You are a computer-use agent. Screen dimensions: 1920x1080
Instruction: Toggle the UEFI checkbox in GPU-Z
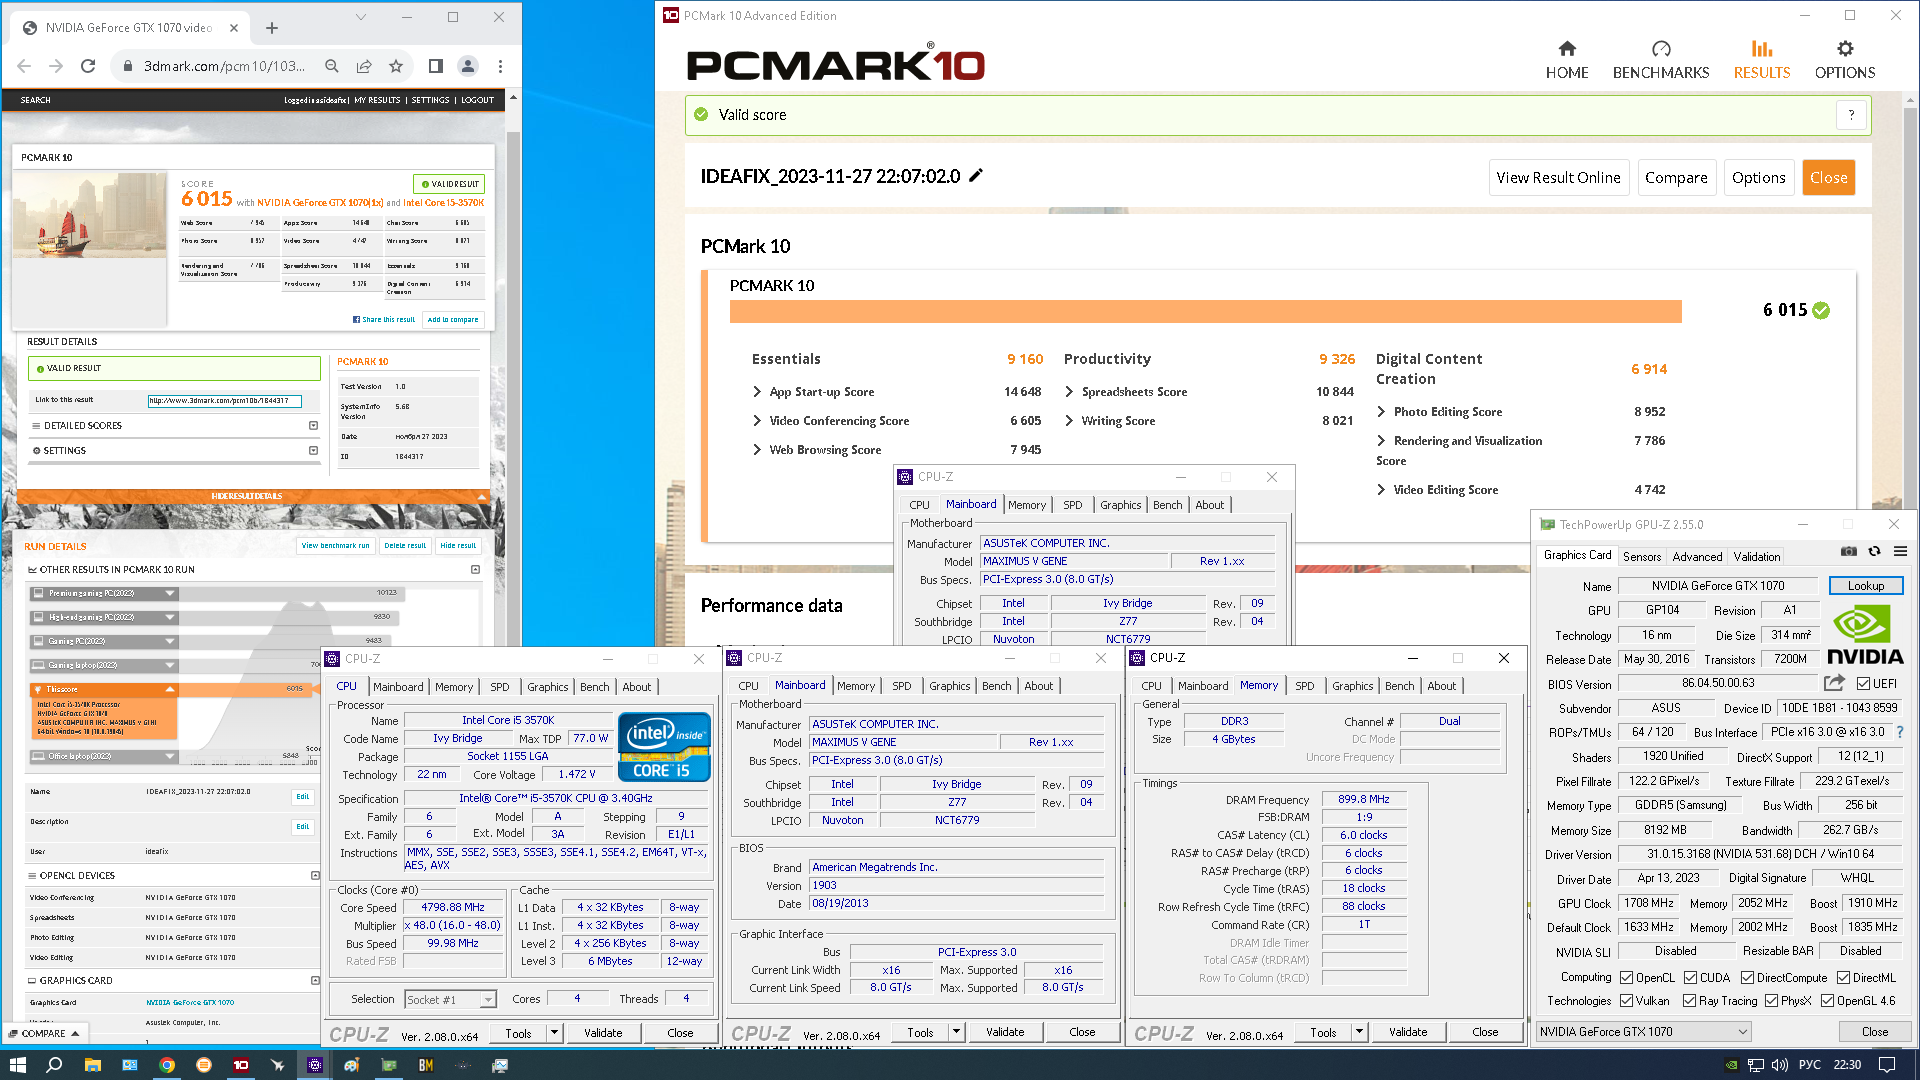pos(1863,684)
